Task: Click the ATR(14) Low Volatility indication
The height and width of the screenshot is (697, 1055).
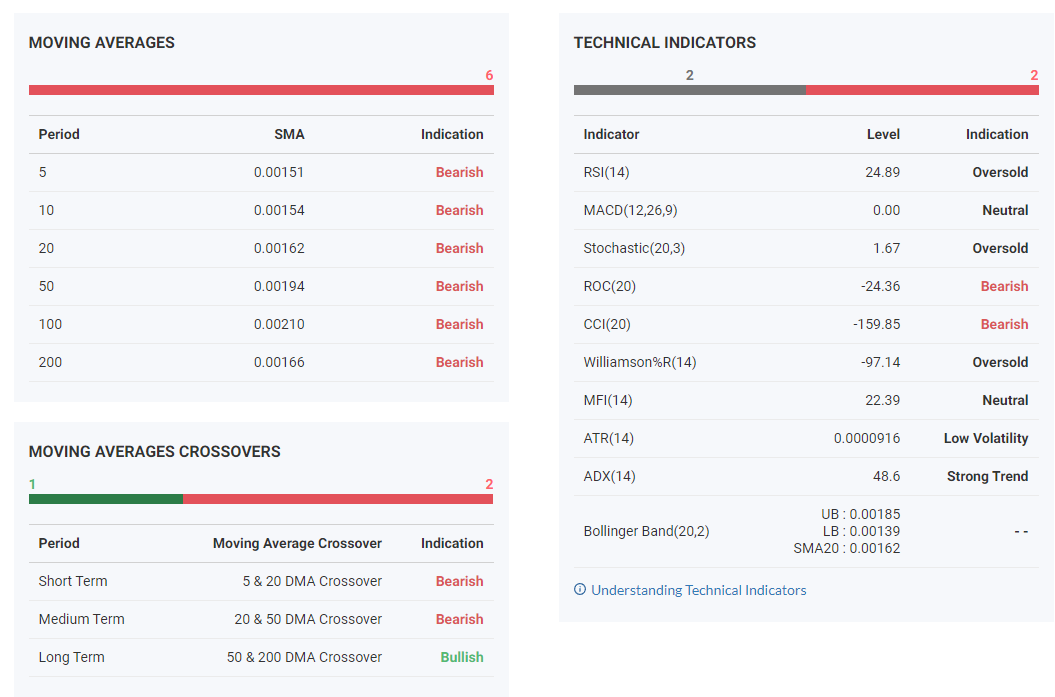Action: click(x=985, y=438)
